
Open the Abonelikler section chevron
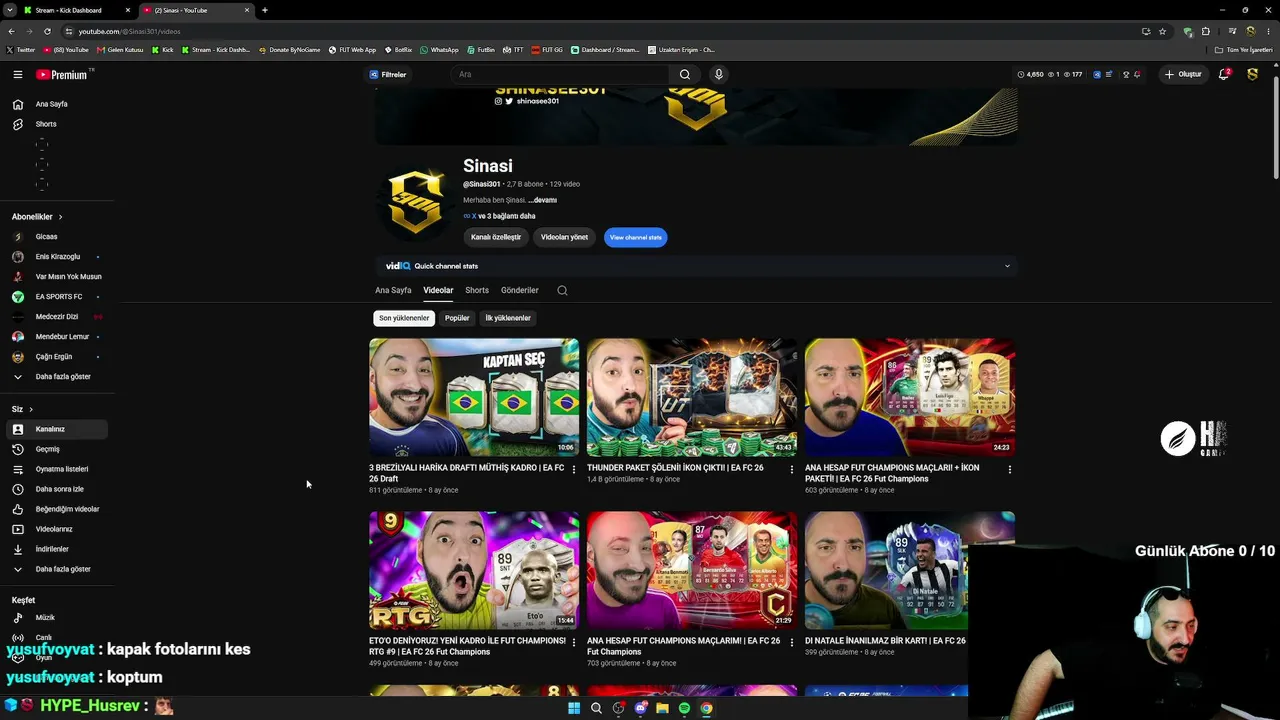(60, 217)
